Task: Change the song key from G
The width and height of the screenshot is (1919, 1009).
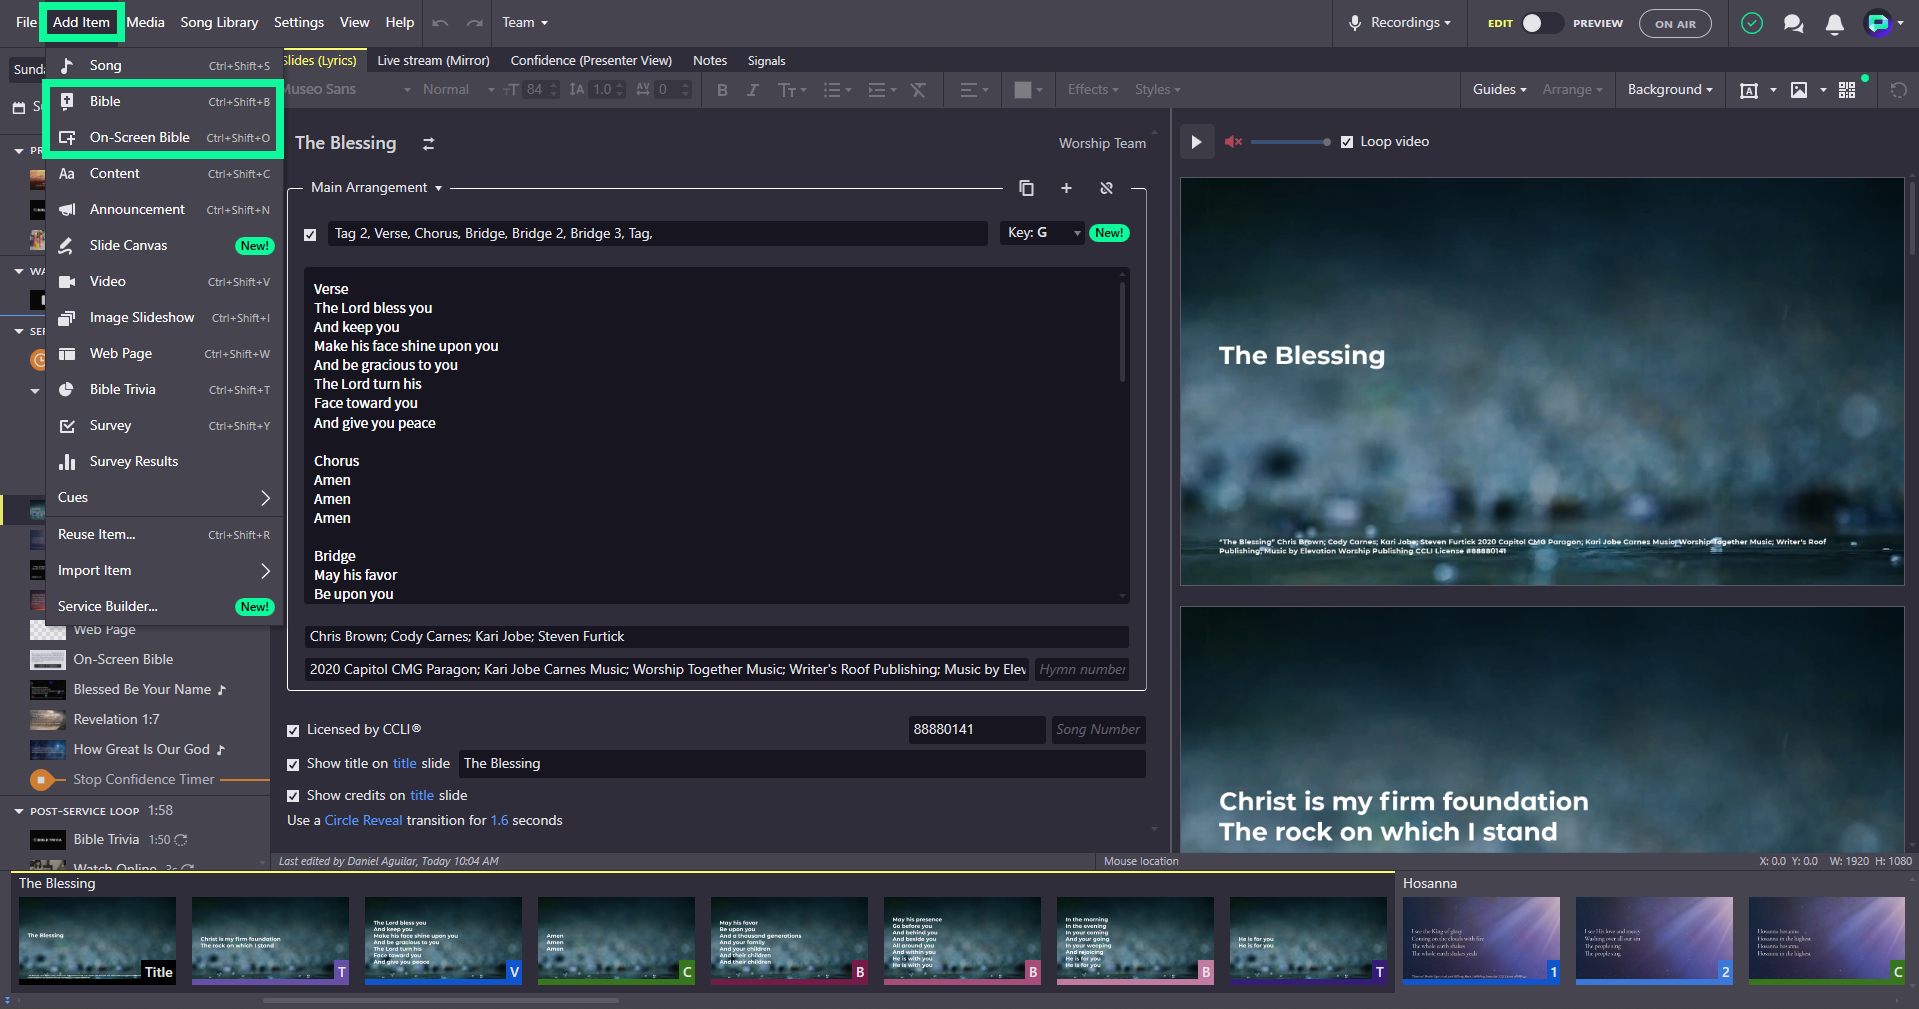Action: pos(1044,233)
